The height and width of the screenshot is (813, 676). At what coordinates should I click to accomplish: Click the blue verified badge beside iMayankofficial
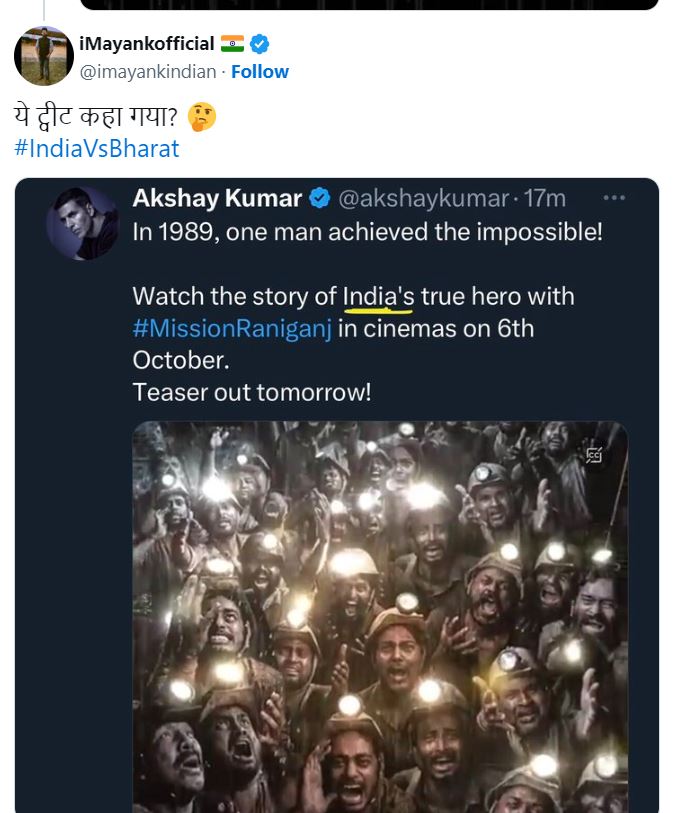pos(260,44)
